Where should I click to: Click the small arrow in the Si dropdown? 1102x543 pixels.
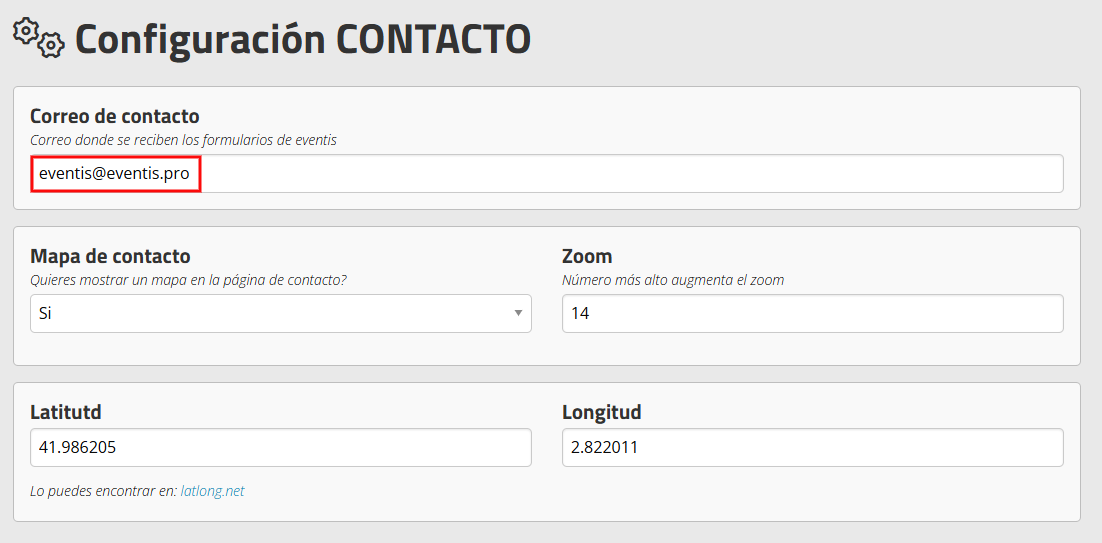[518, 313]
